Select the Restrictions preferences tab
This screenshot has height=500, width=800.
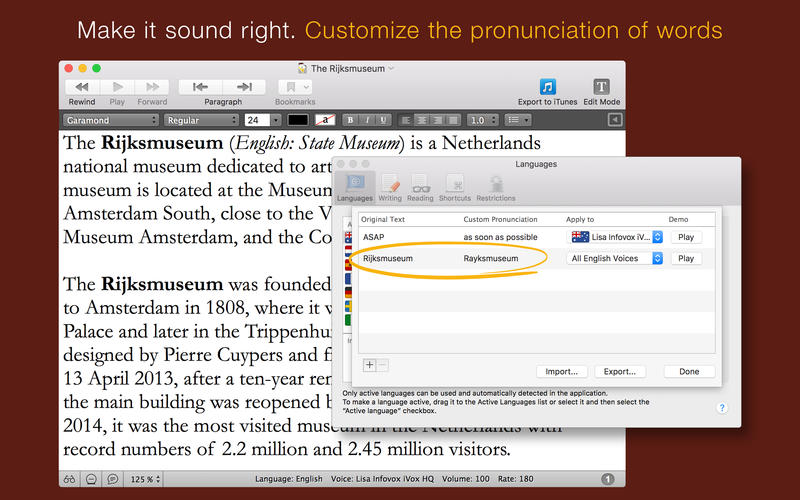496,187
